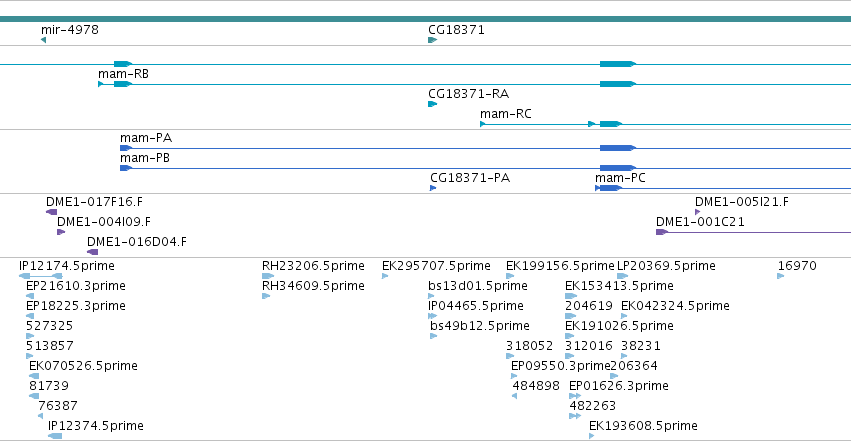This screenshot has height=441, width=851.
Task: Select the RH34609.5prime EST
Action: (x=266, y=296)
